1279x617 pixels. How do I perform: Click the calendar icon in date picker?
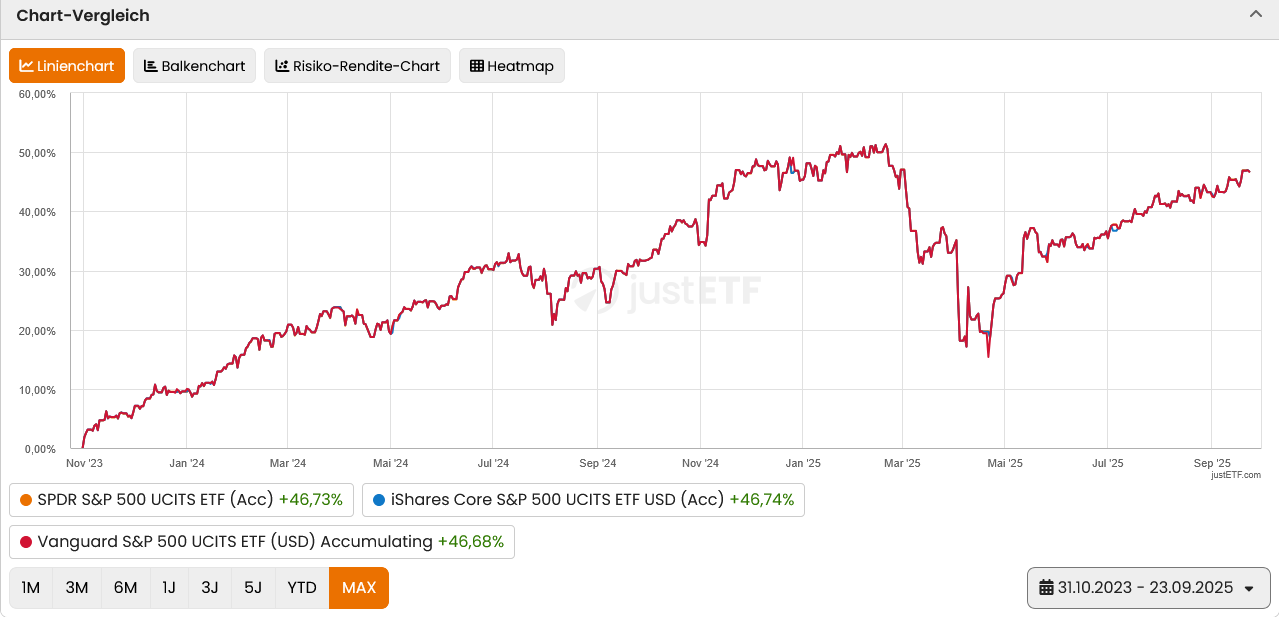point(1046,588)
